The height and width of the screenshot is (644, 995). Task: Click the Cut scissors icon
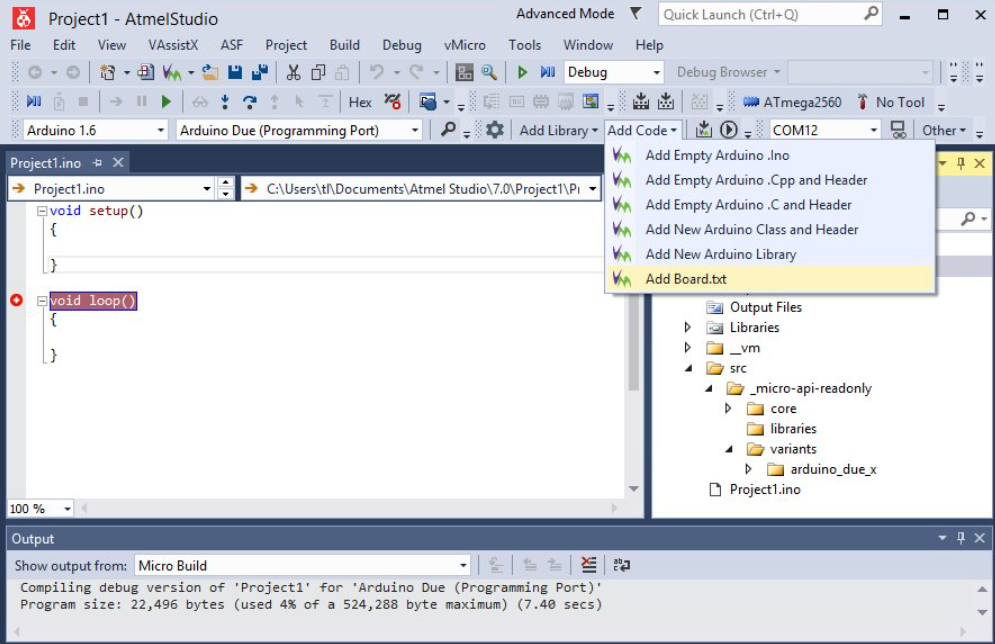[293, 72]
